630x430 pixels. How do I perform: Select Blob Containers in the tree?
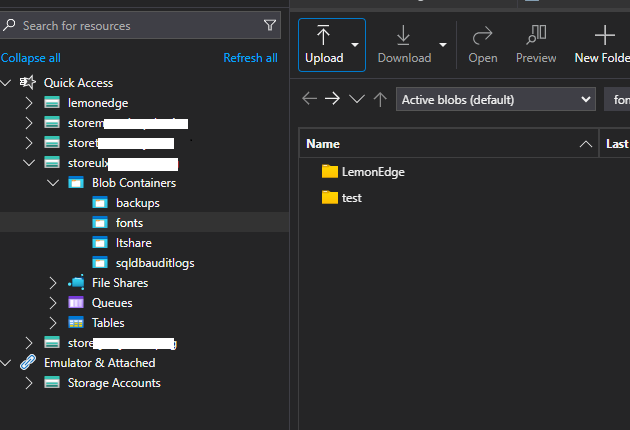(134, 183)
